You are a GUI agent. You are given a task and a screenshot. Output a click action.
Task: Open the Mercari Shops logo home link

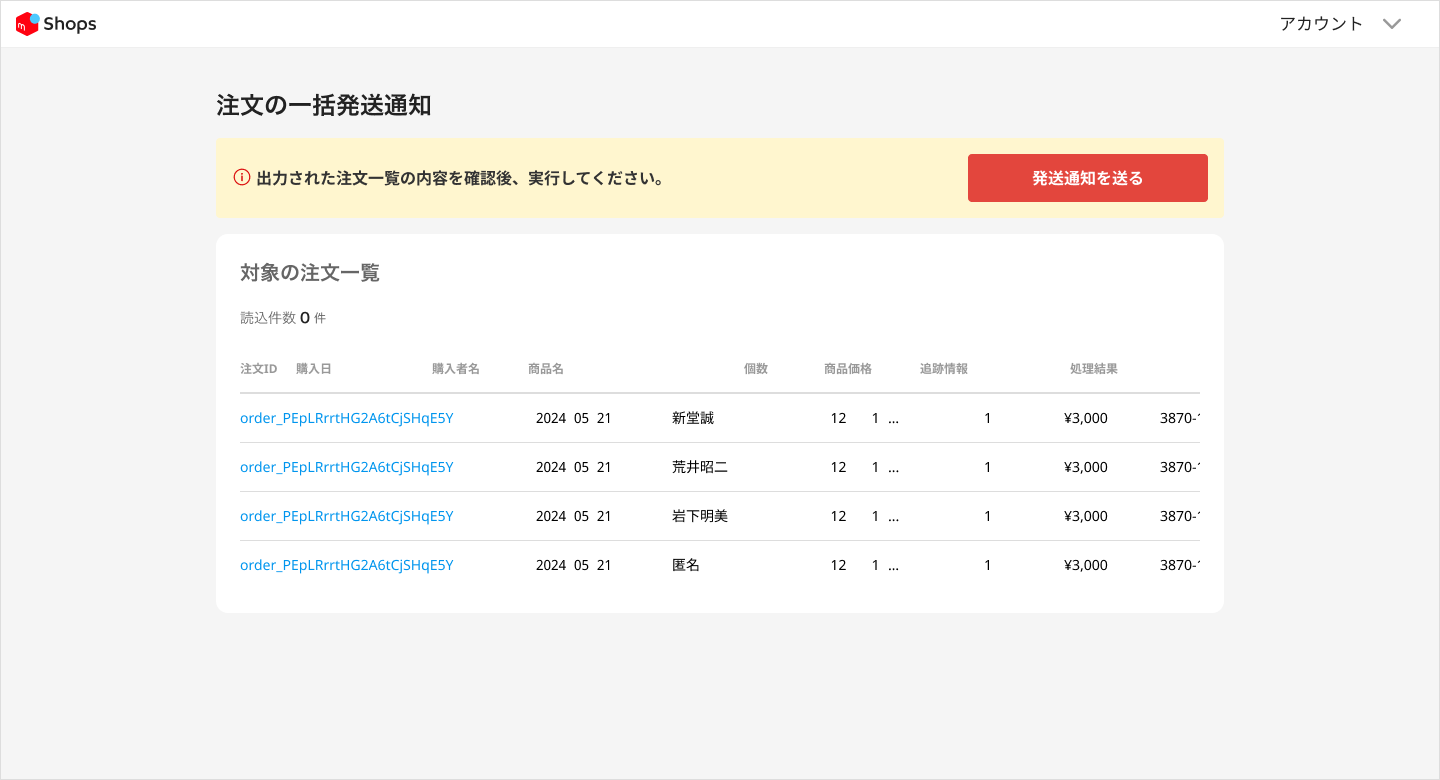point(56,24)
